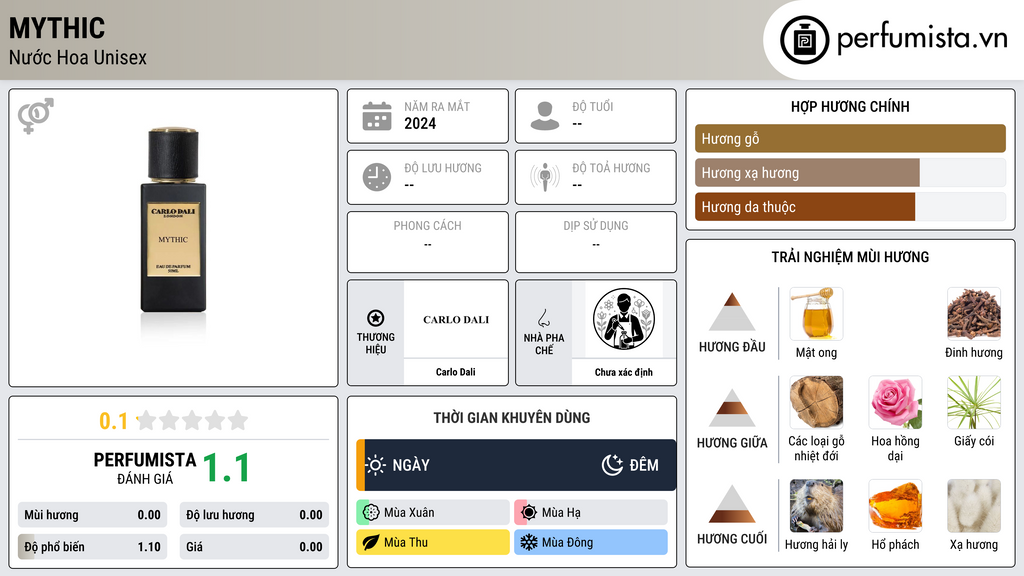Click the calendar icon for release year
Screen dimensions: 1024x576
[377, 116]
